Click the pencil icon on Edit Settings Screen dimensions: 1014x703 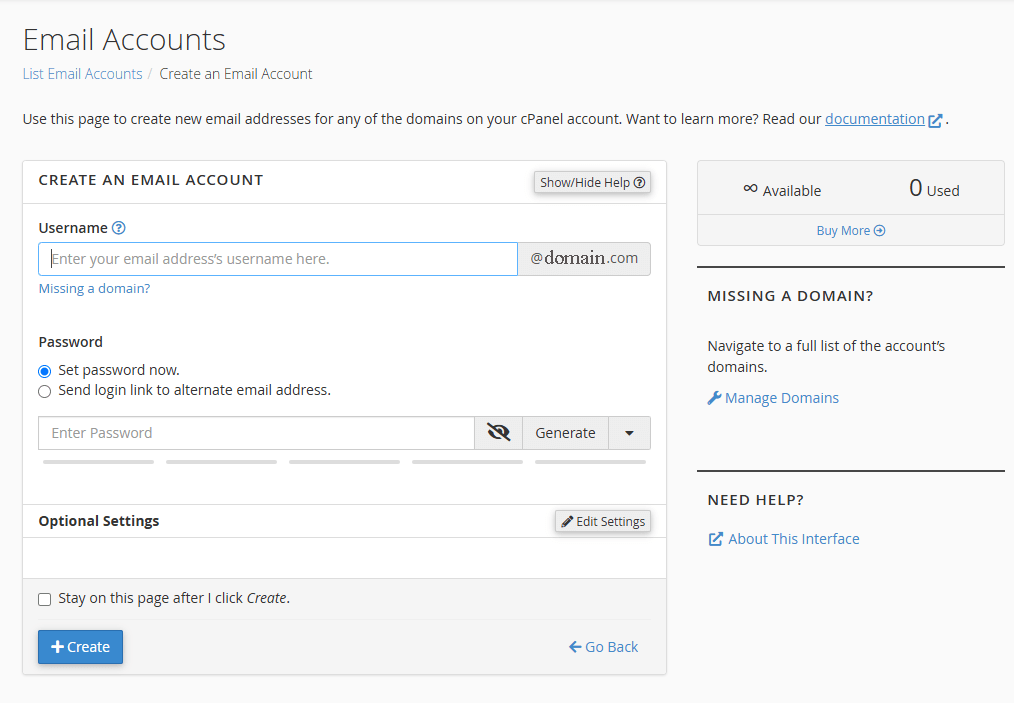pyautogui.click(x=567, y=521)
